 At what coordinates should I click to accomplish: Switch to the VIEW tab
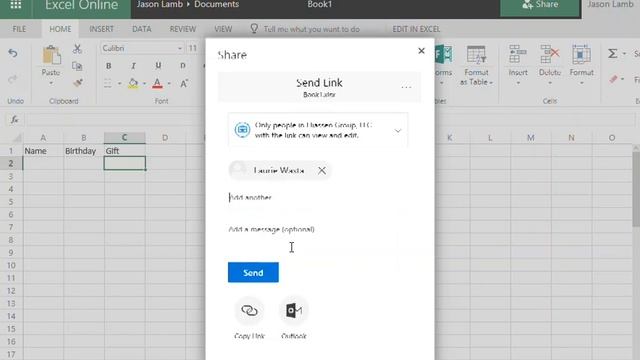(223, 29)
